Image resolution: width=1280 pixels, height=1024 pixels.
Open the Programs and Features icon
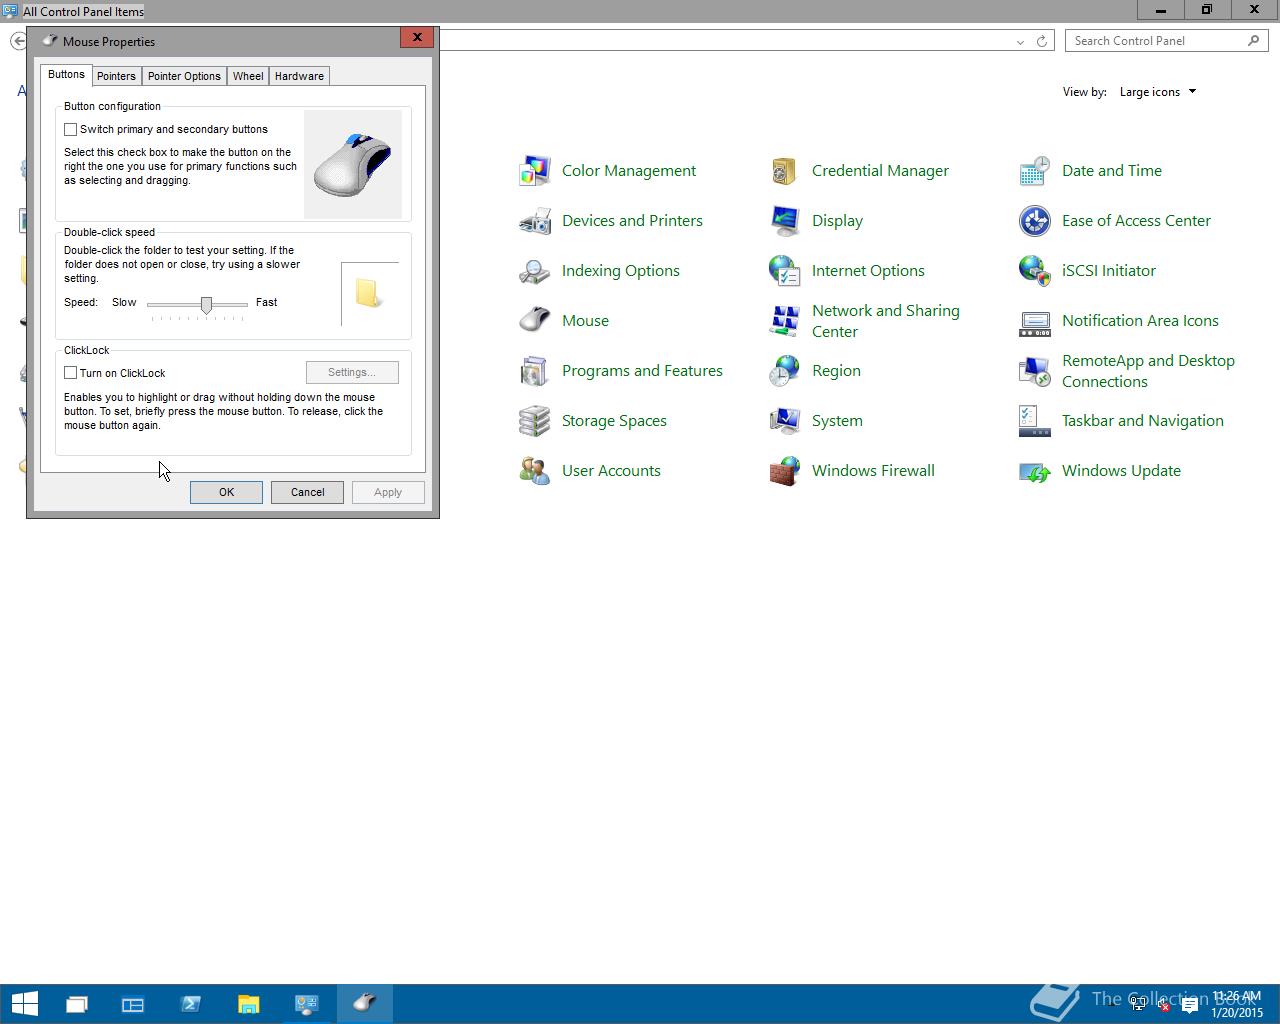(x=535, y=371)
